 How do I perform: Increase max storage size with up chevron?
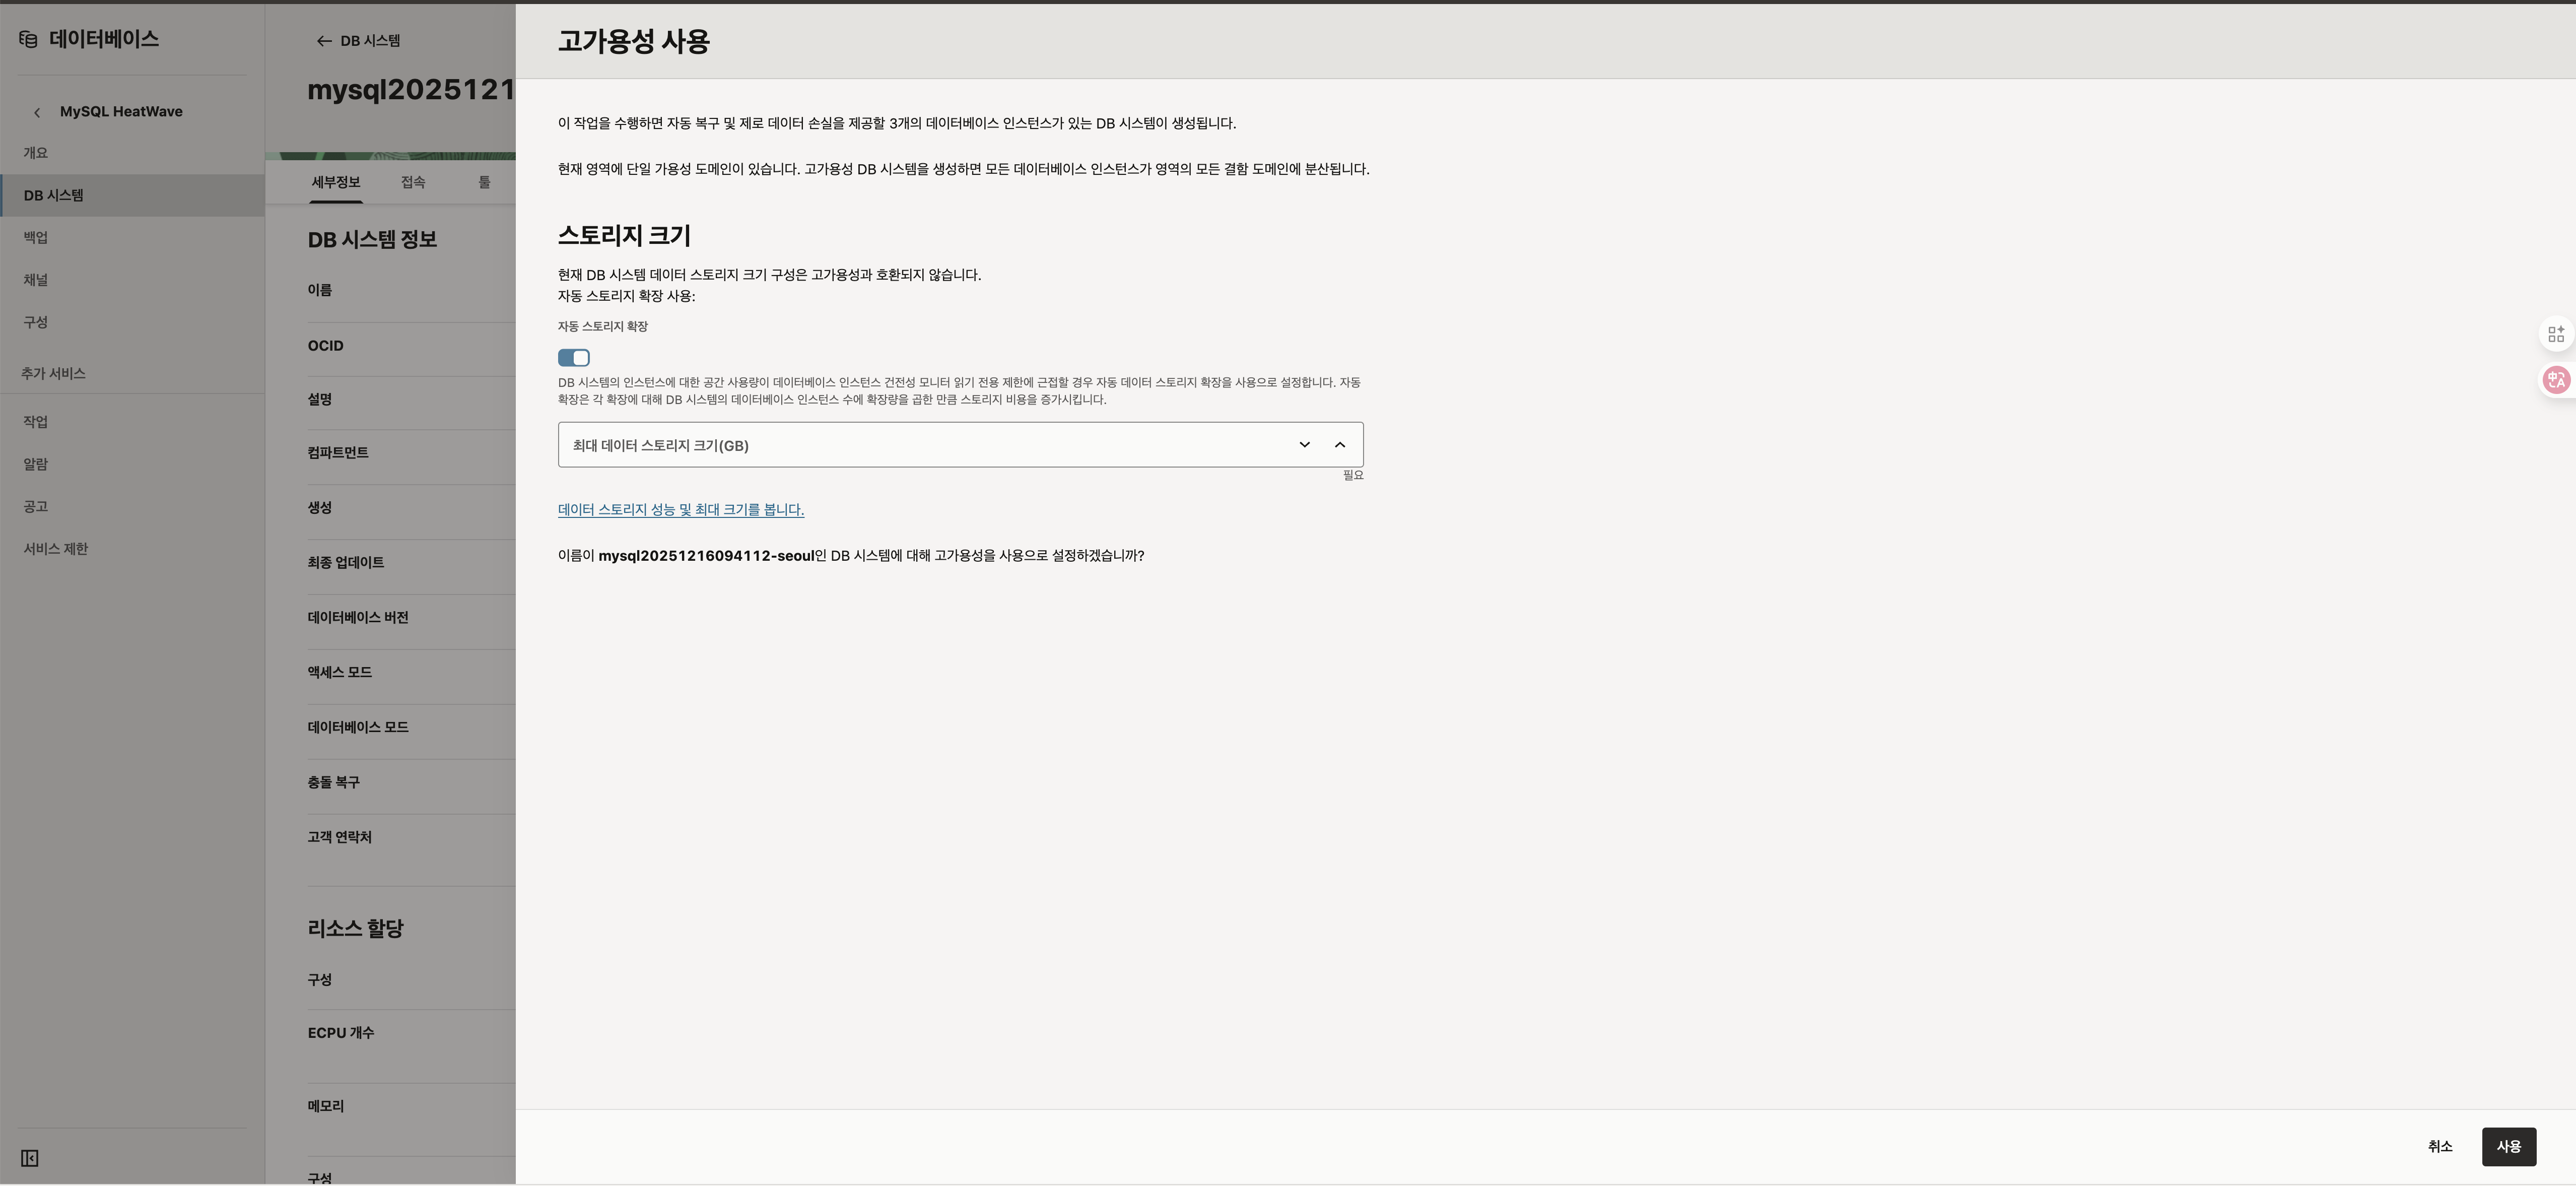[1340, 445]
